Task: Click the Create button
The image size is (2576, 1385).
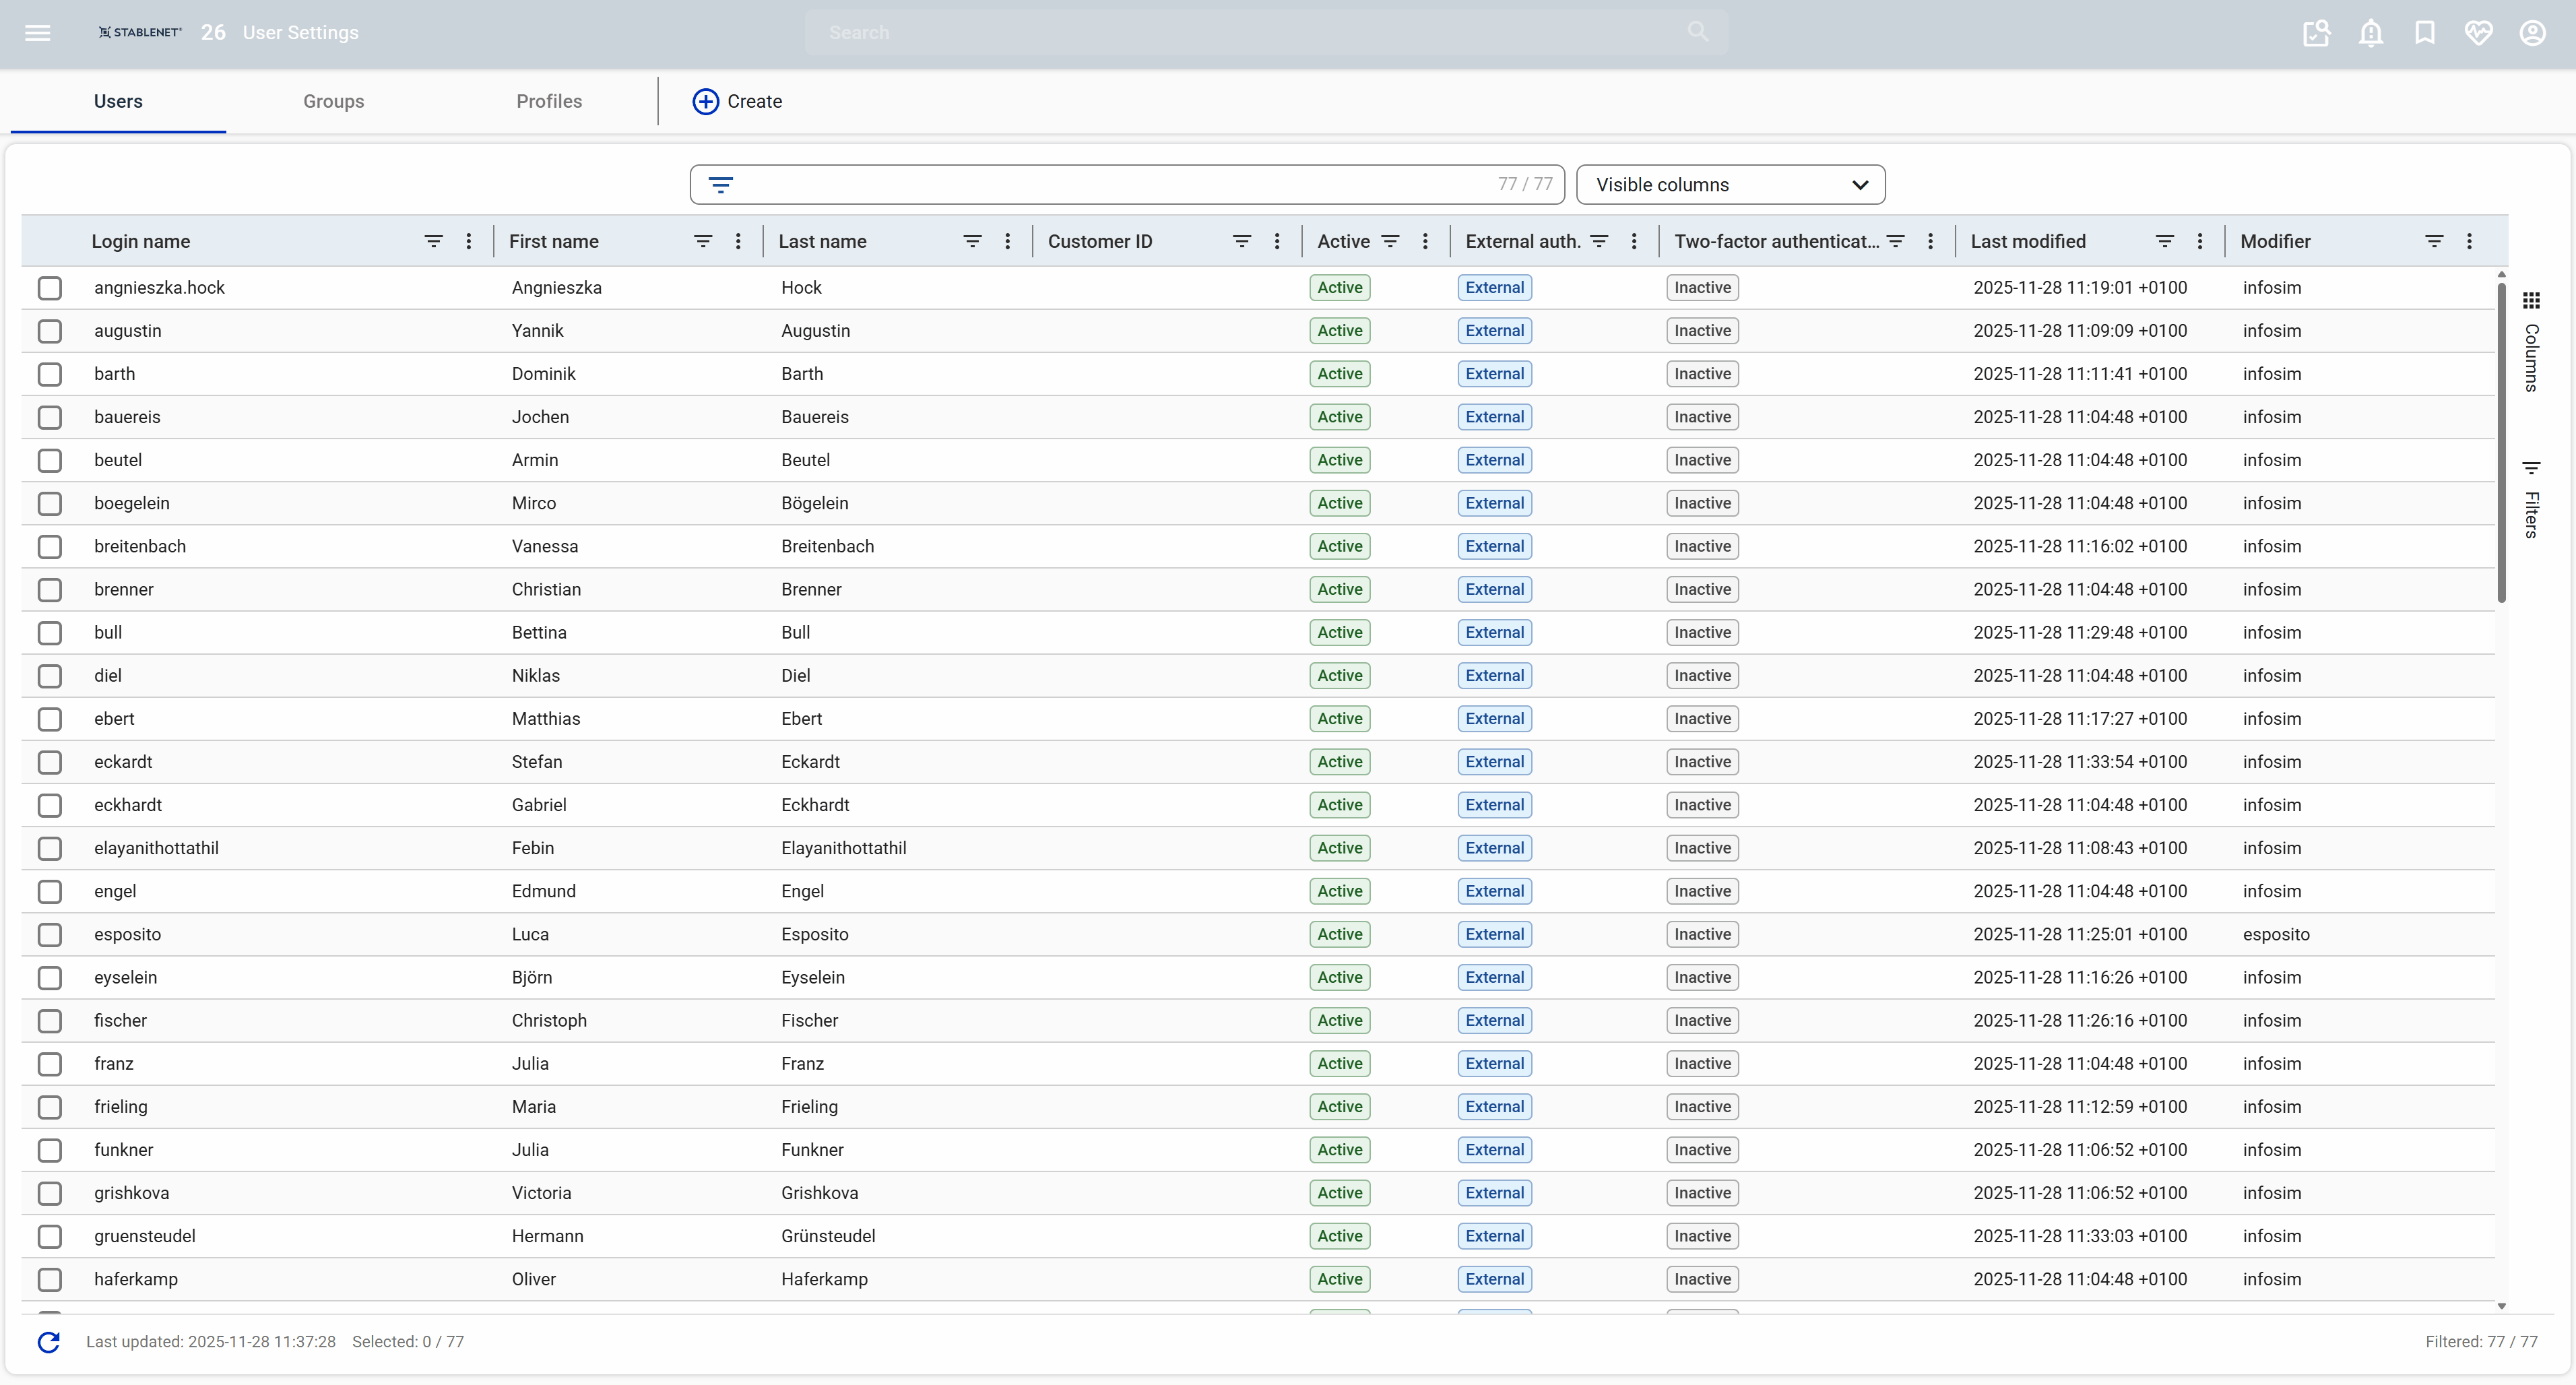Action: point(737,101)
